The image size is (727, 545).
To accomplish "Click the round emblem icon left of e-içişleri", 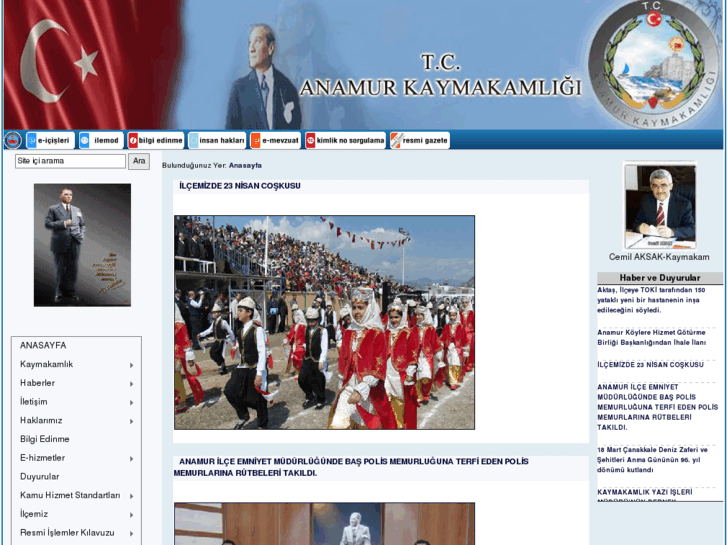I will 13,140.
